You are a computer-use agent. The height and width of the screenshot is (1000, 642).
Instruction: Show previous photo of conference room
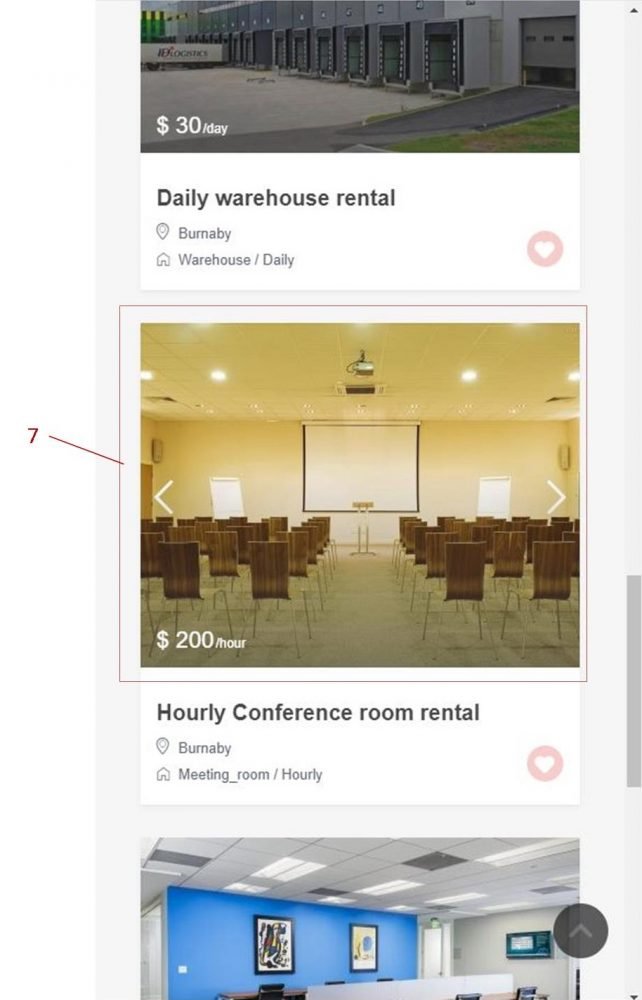[164, 497]
